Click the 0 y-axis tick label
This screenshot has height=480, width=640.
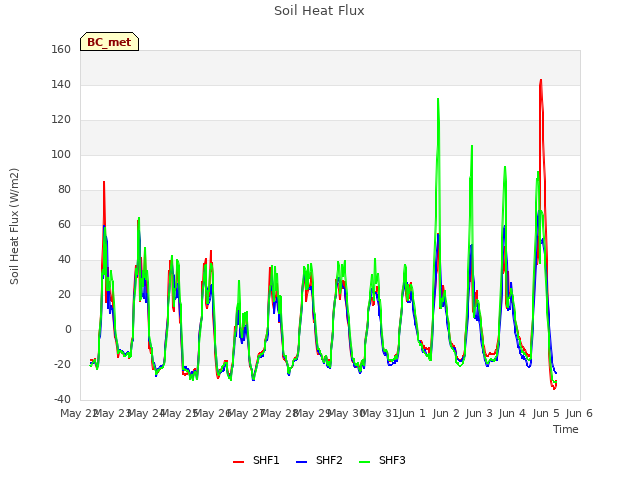coord(68,329)
